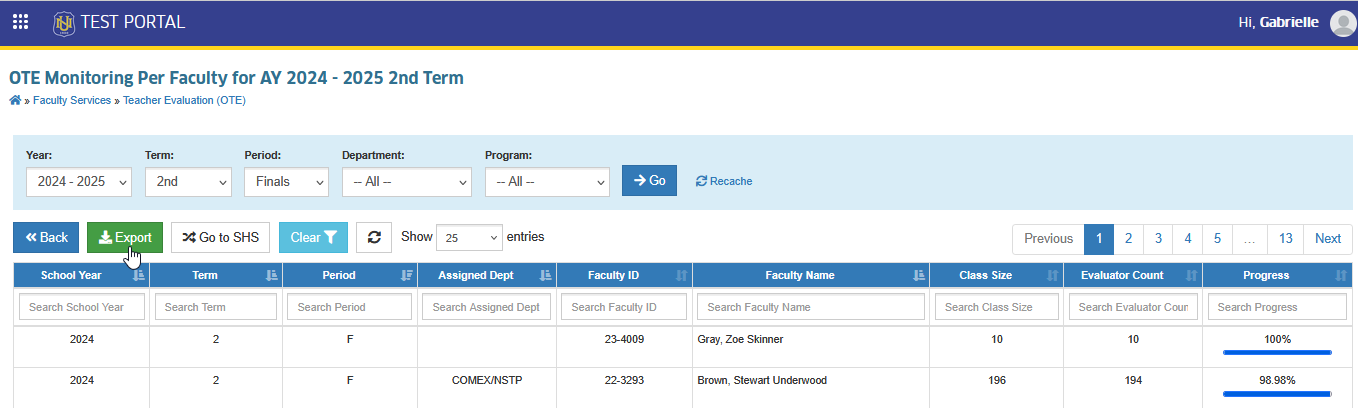Open Gabrielle's user avatar menu
This screenshot has width=1358, height=408.
1342,23
